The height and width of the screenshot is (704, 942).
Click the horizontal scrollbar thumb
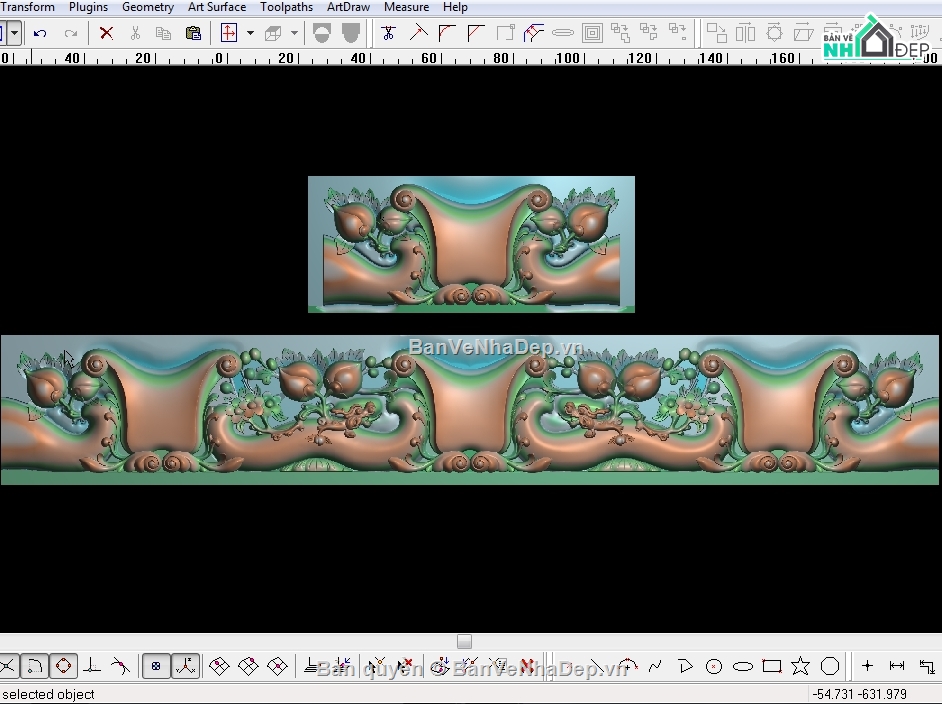click(464, 642)
